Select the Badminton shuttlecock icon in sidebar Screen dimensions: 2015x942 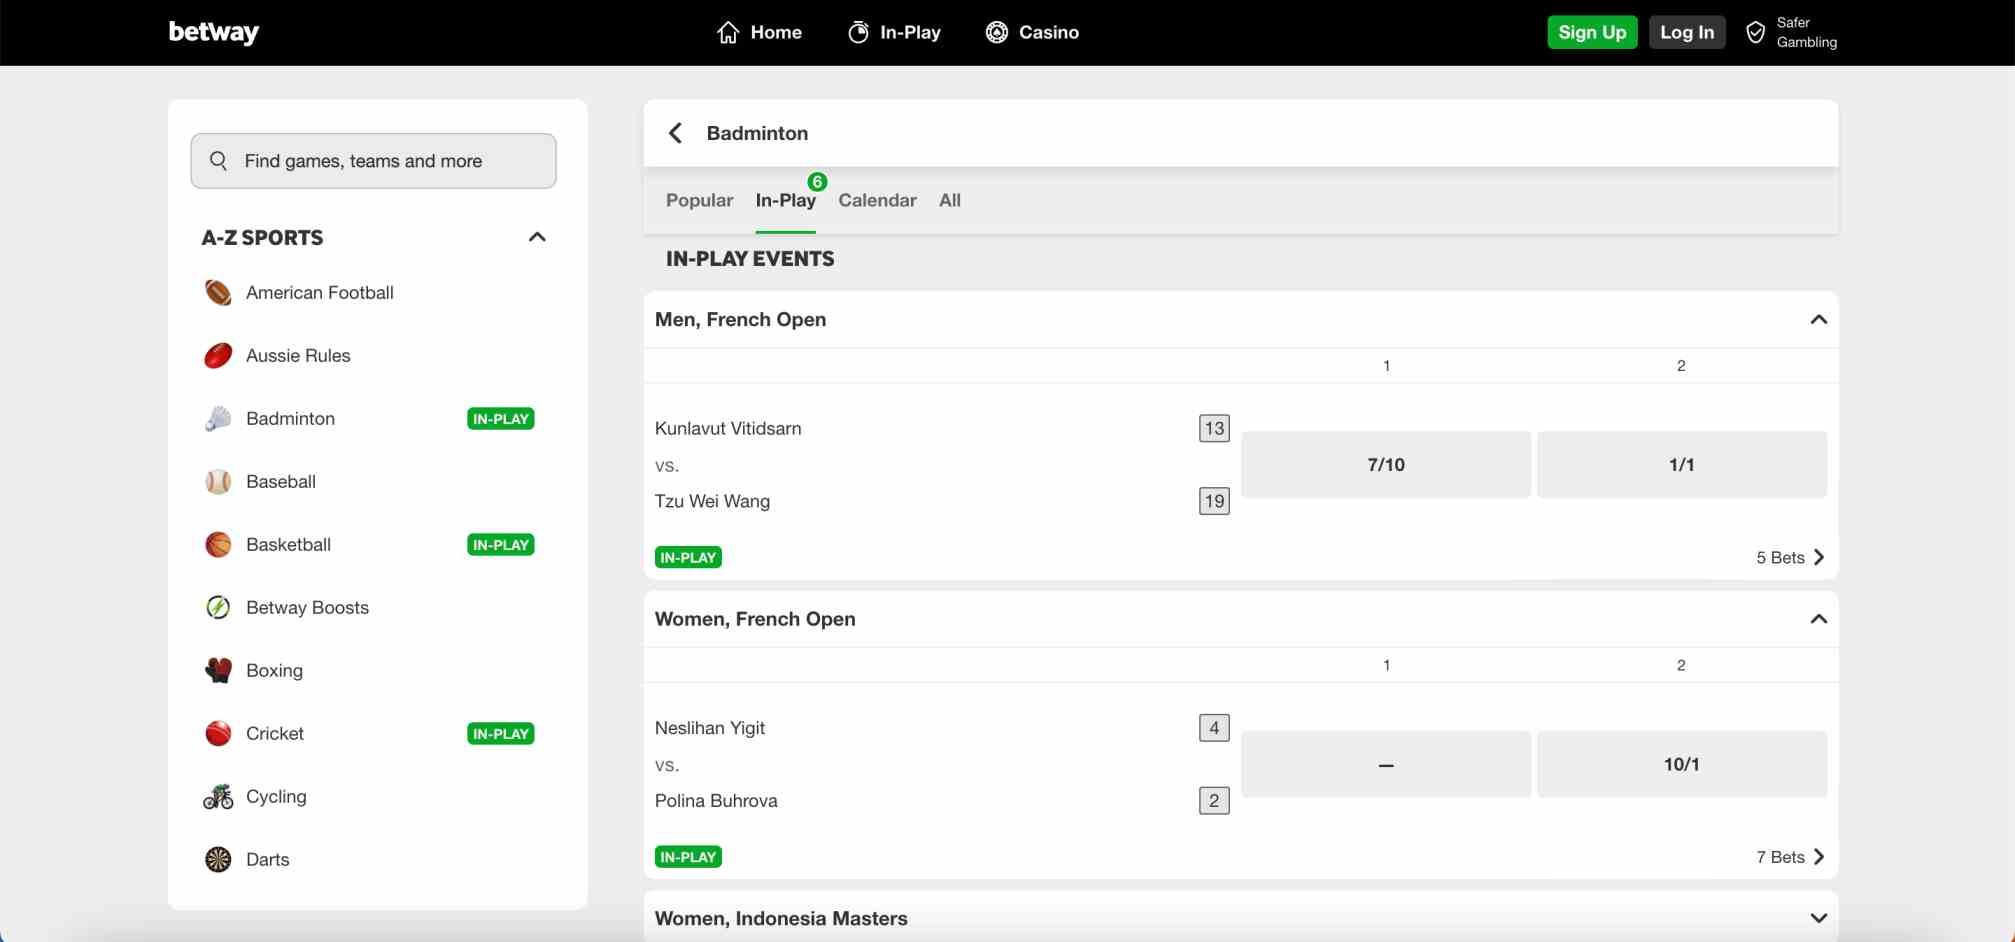(x=217, y=418)
